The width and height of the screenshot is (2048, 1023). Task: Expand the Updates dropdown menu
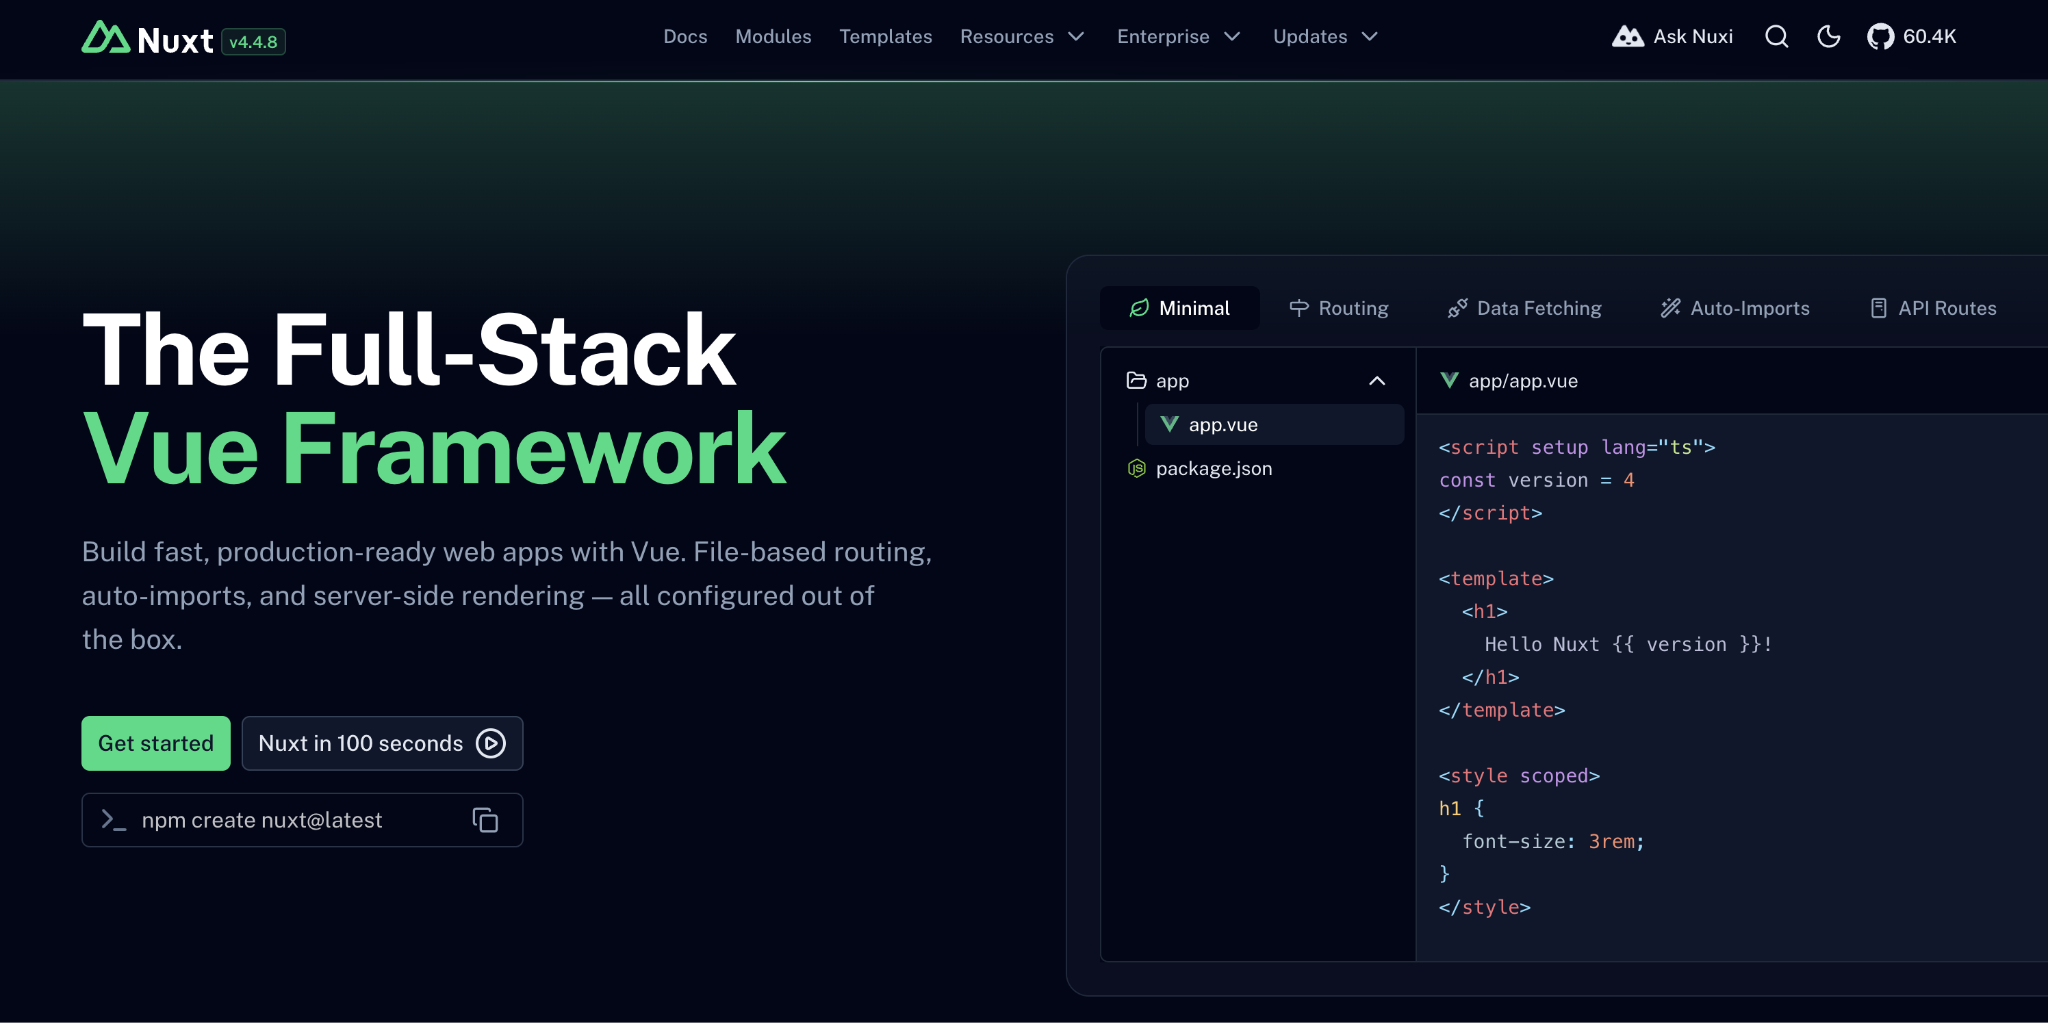click(1326, 37)
